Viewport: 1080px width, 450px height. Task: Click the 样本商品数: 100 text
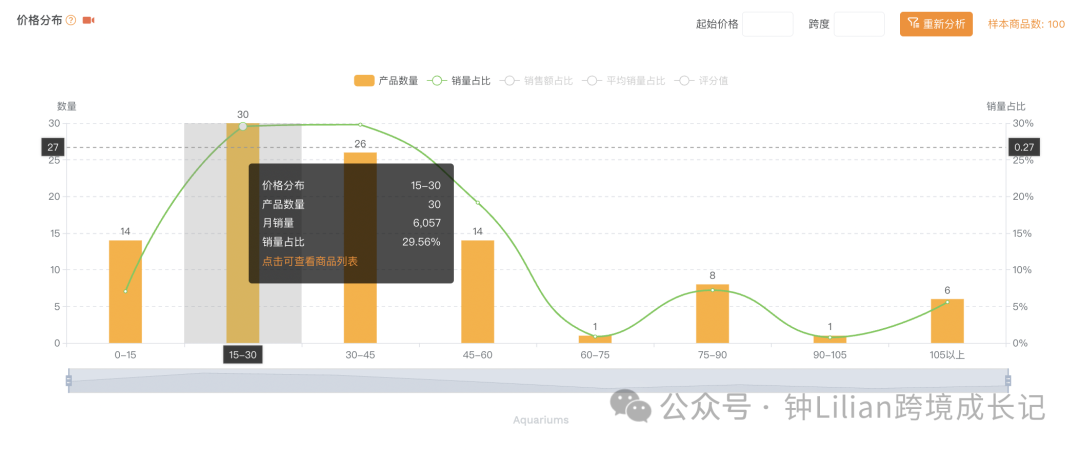pyautogui.click(x=1026, y=24)
